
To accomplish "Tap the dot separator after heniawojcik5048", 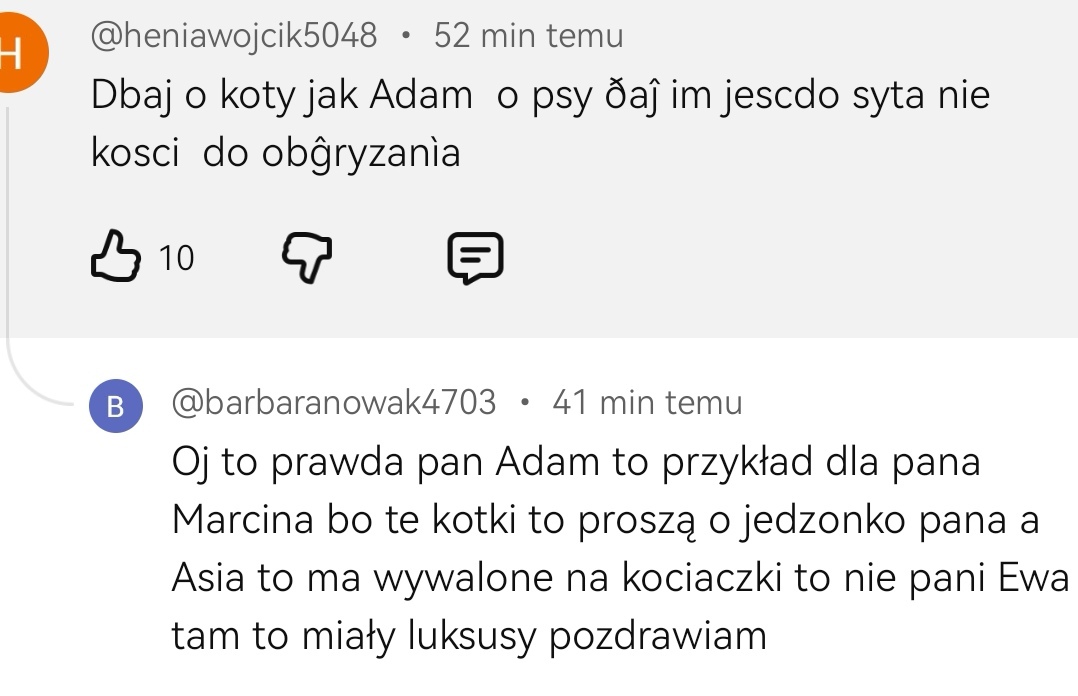I will point(406,36).
